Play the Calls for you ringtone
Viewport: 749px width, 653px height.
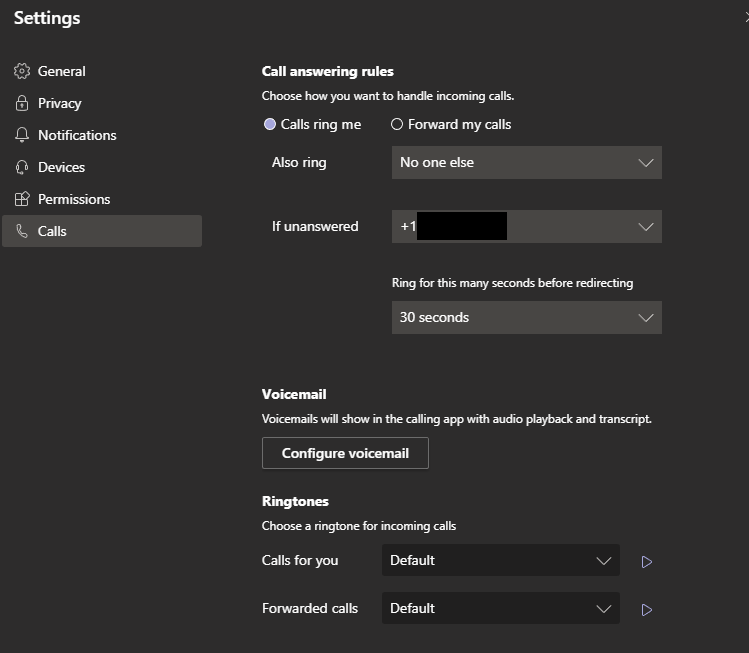647,562
